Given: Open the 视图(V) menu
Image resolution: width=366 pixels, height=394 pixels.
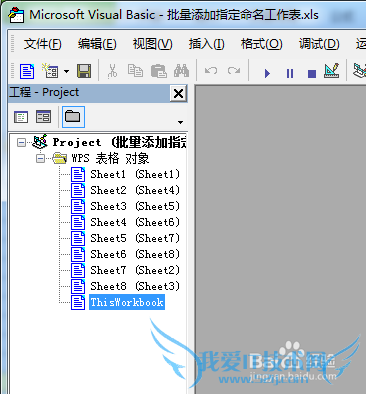Looking at the screenshot, I should click(x=153, y=44).
